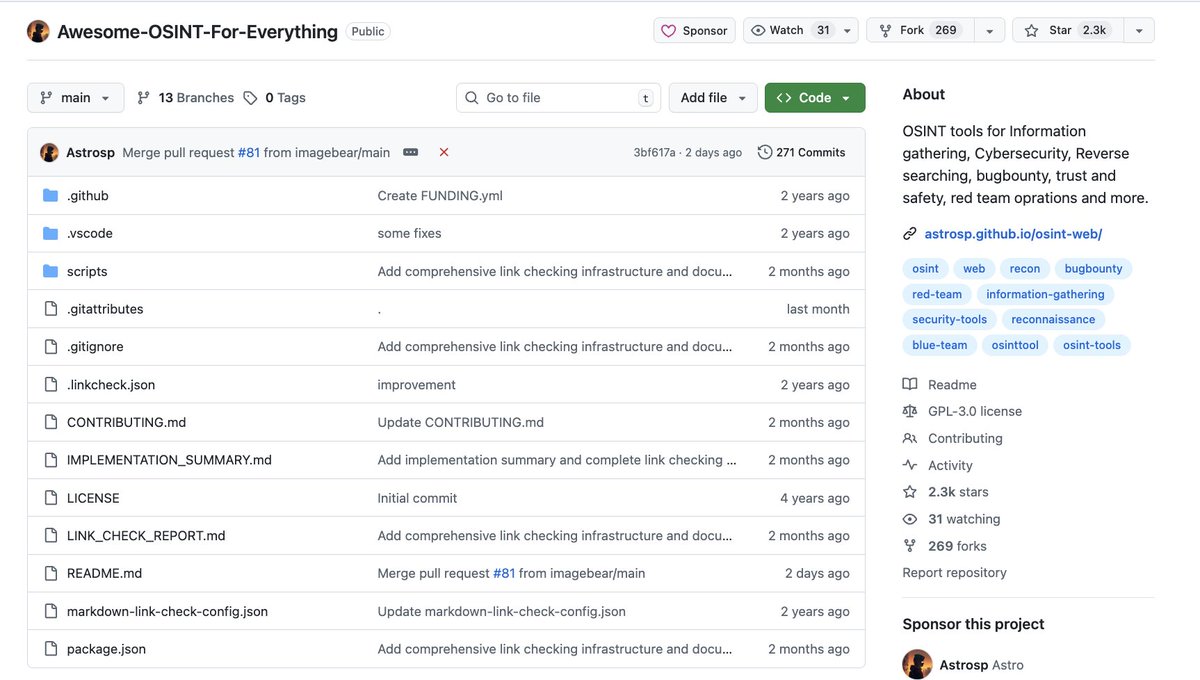The height and width of the screenshot is (680, 1200).
Task: Expand the Watch notifications dropdown arrow
Action: tap(849, 31)
